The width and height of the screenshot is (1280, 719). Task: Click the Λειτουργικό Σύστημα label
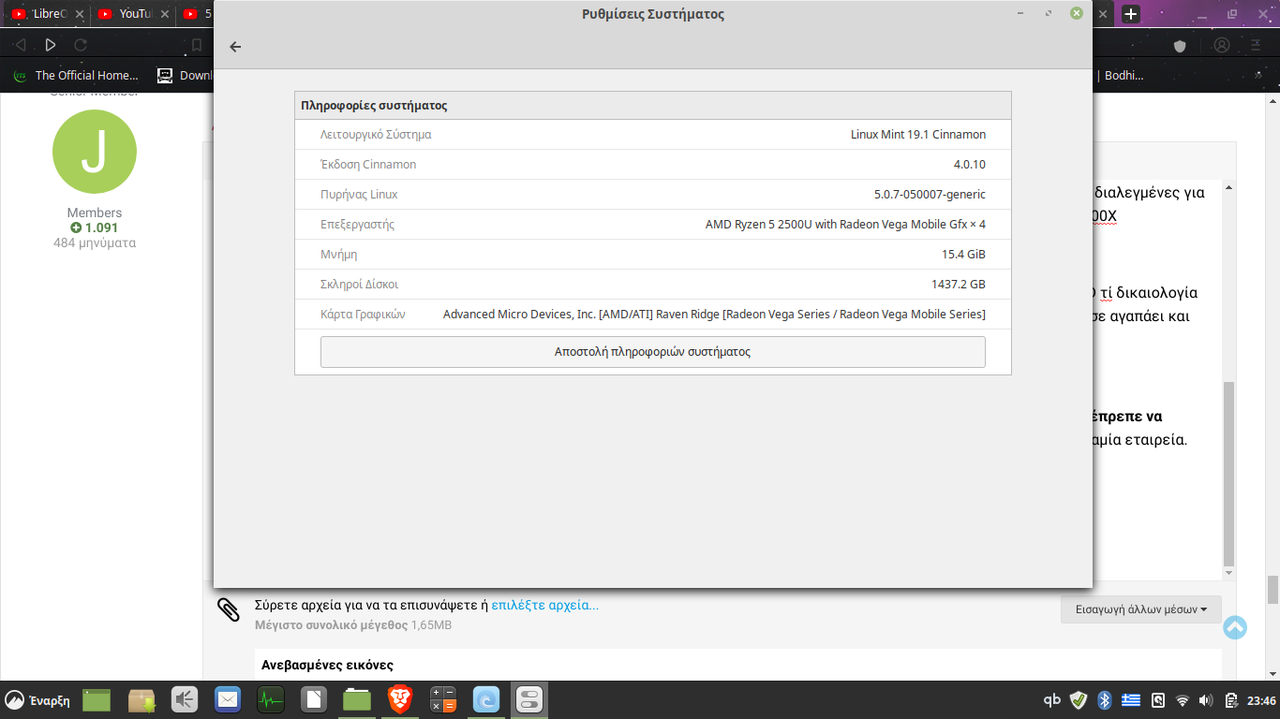coord(376,134)
